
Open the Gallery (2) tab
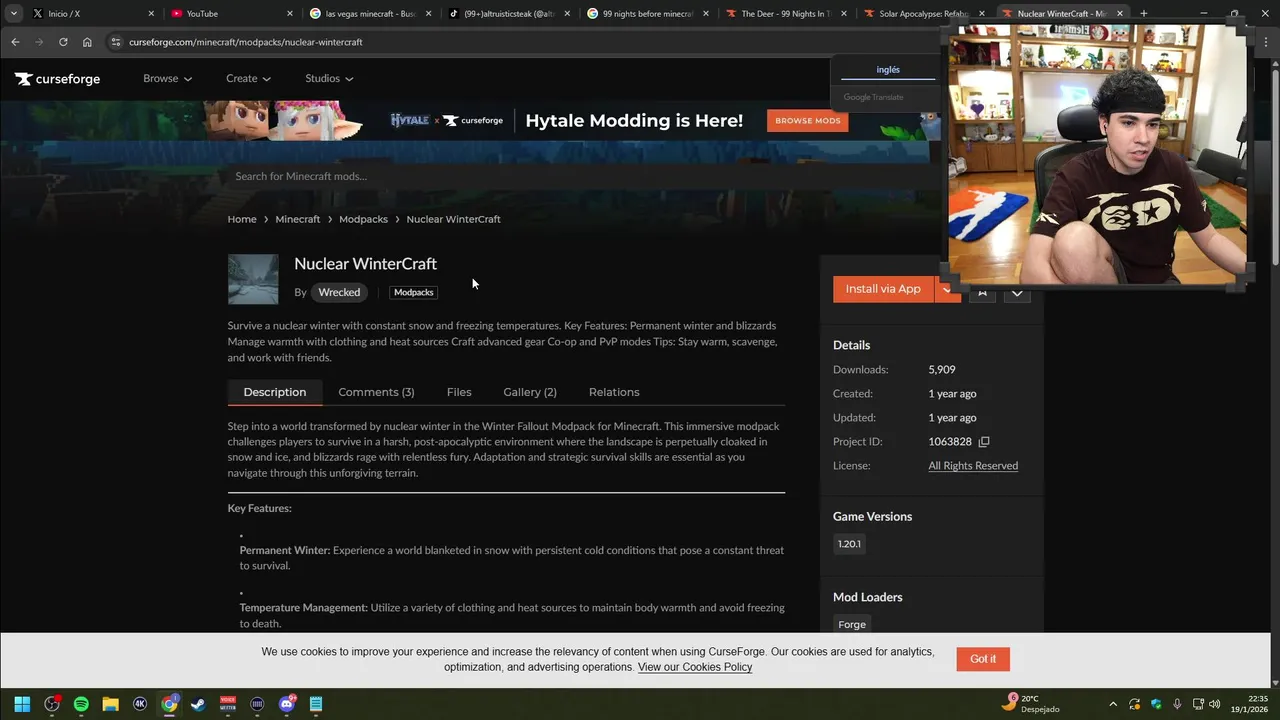click(x=530, y=392)
